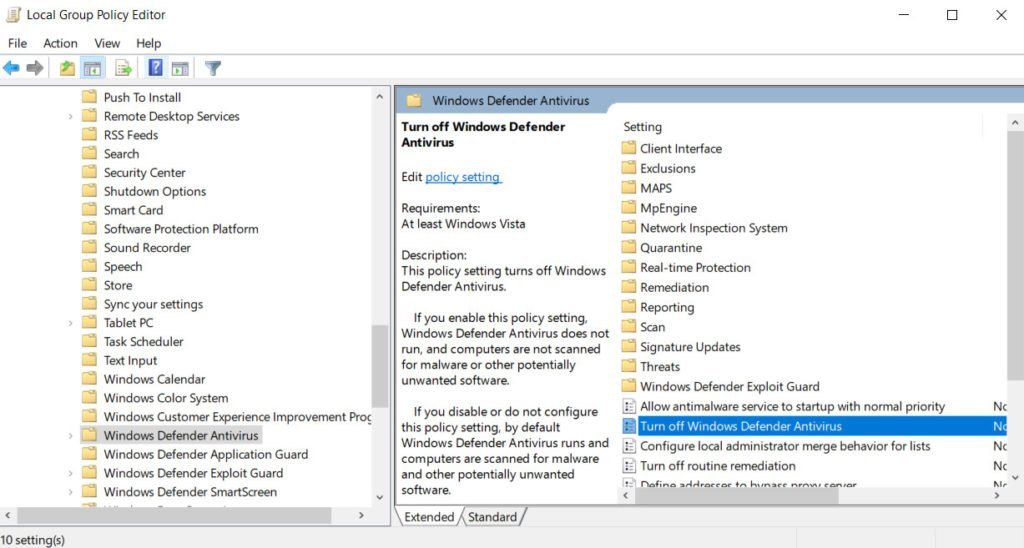The height and width of the screenshot is (548, 1024).
Task: Expand the Windows Defender Antivirus tree node
Action: (x=71, y=435)
